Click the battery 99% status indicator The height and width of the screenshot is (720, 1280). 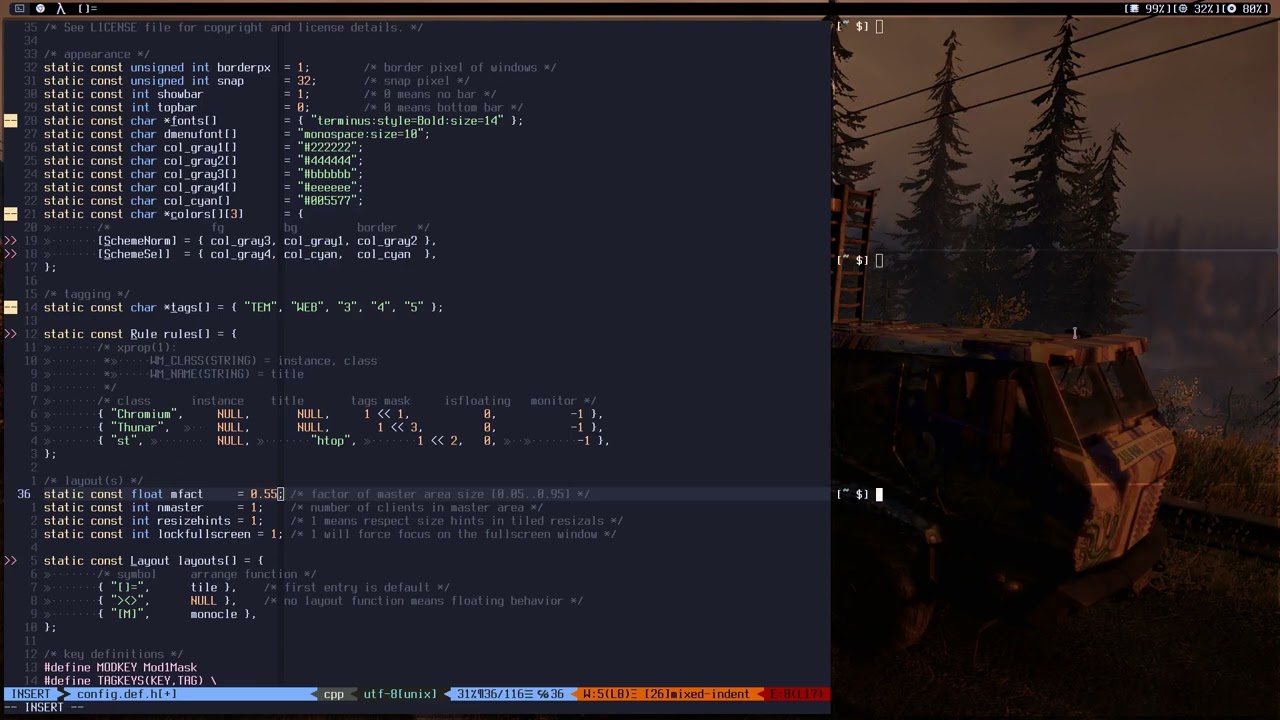(x=1147, y=8)
